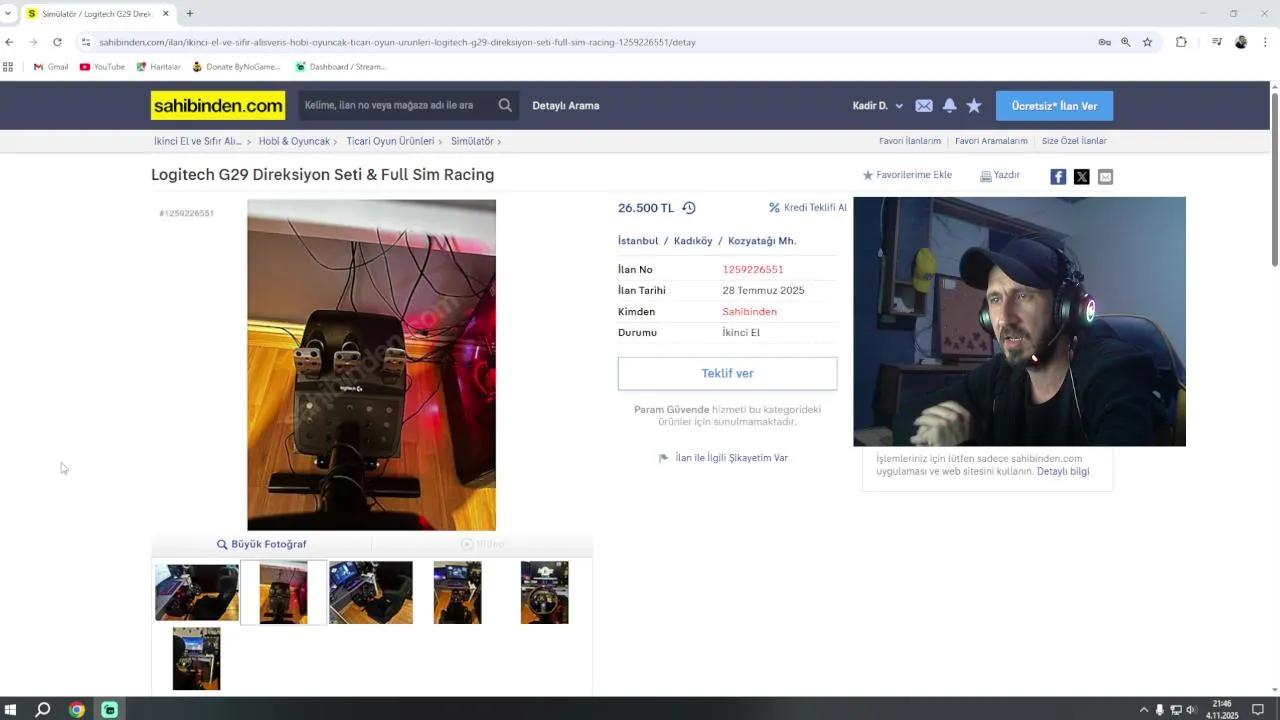
Task: Open Favori İlanlarım link
Action: click(x=910, y=141)
